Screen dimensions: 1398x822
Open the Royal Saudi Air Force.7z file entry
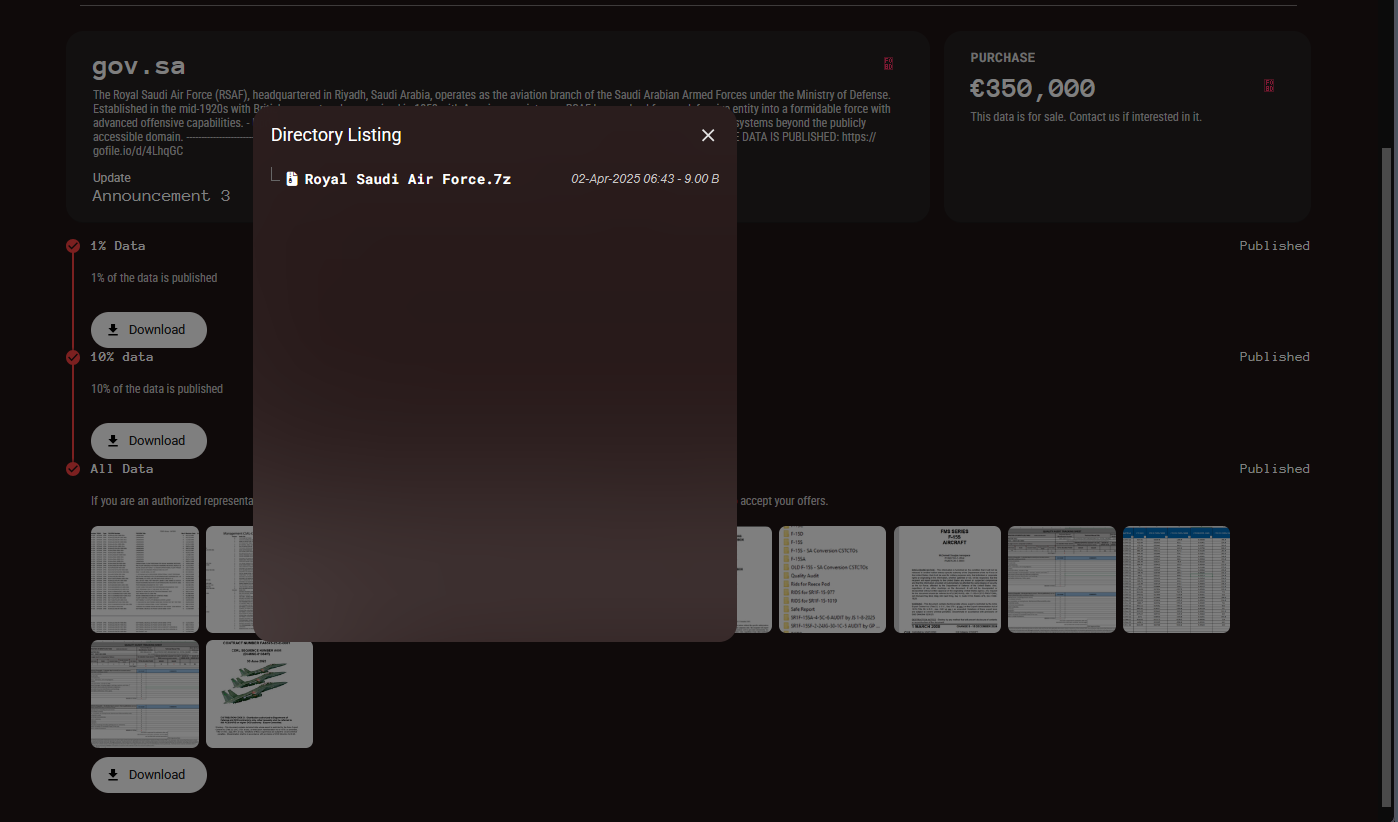tap(406, 178)
